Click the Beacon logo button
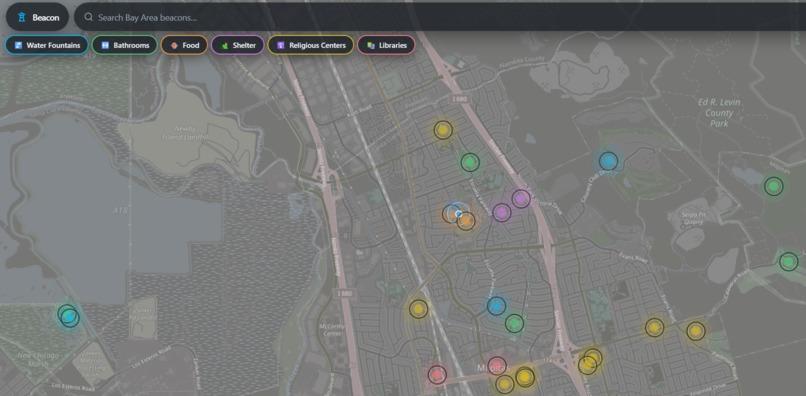This screenshot has width=806, height=396. pyautogui.click(x=38, y=17)
